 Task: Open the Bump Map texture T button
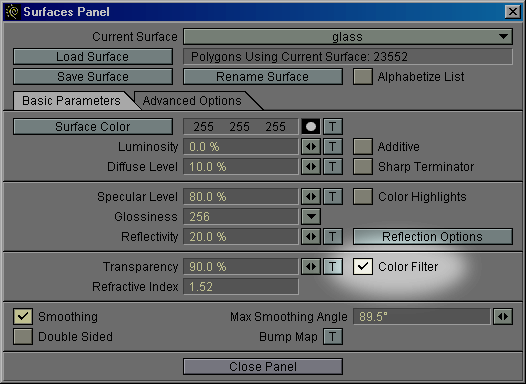tap(333, 337)
